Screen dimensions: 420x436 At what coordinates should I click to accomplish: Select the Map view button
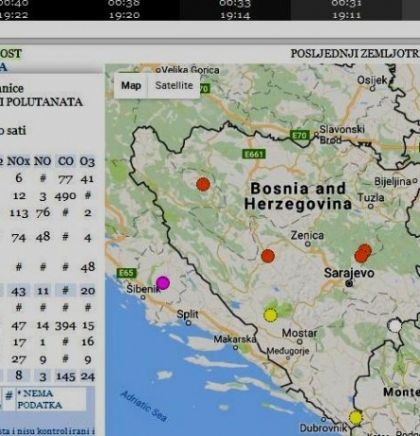click(131, 85)
